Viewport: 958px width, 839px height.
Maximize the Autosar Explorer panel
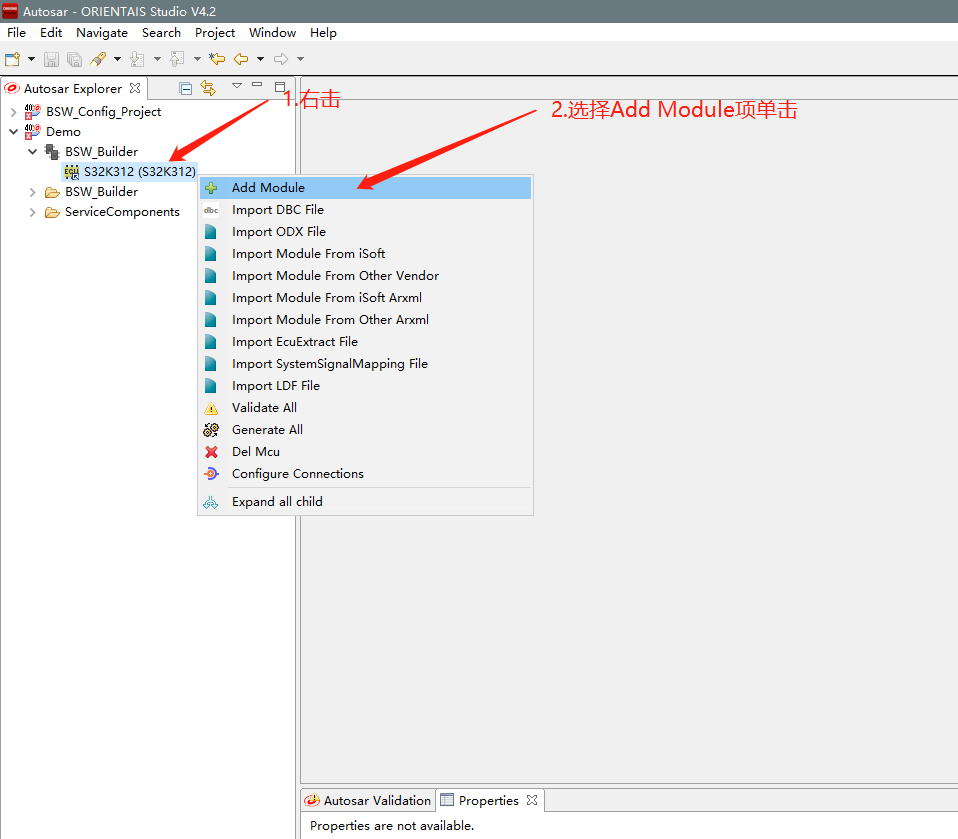280,87
